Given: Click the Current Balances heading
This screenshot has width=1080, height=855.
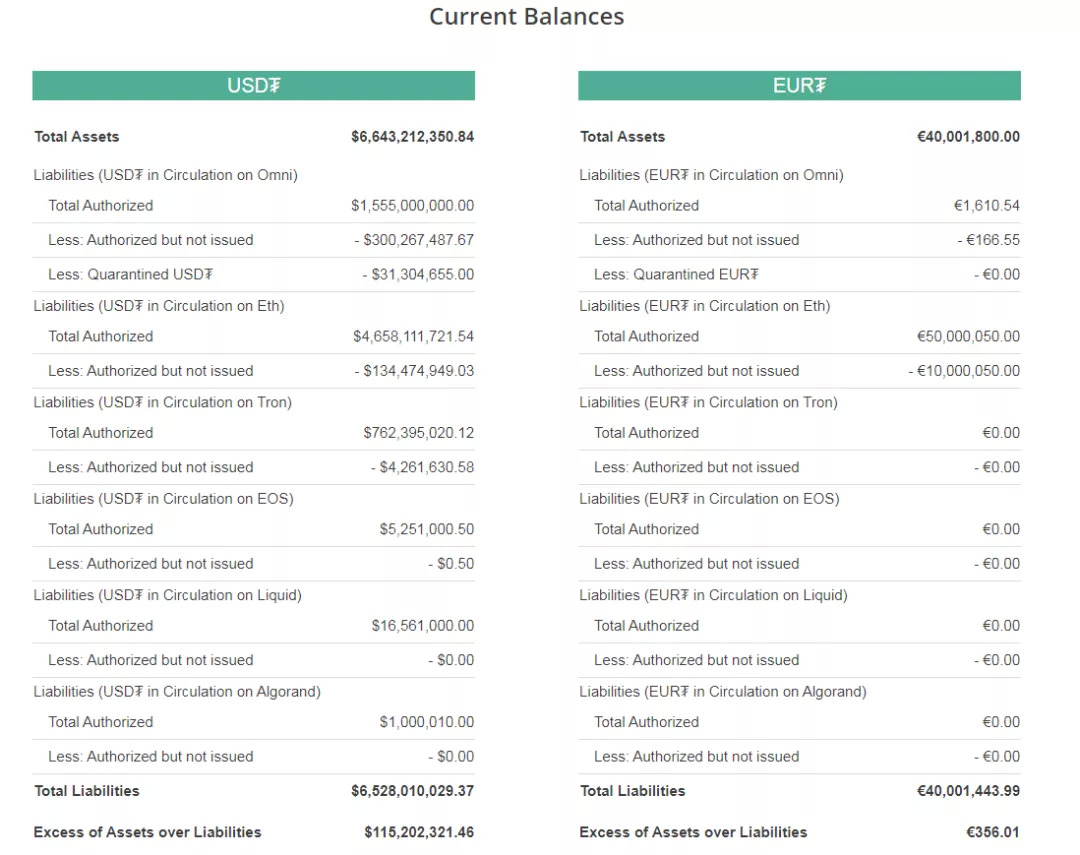Looking at the screenshot, I should [x=526, y=17].
